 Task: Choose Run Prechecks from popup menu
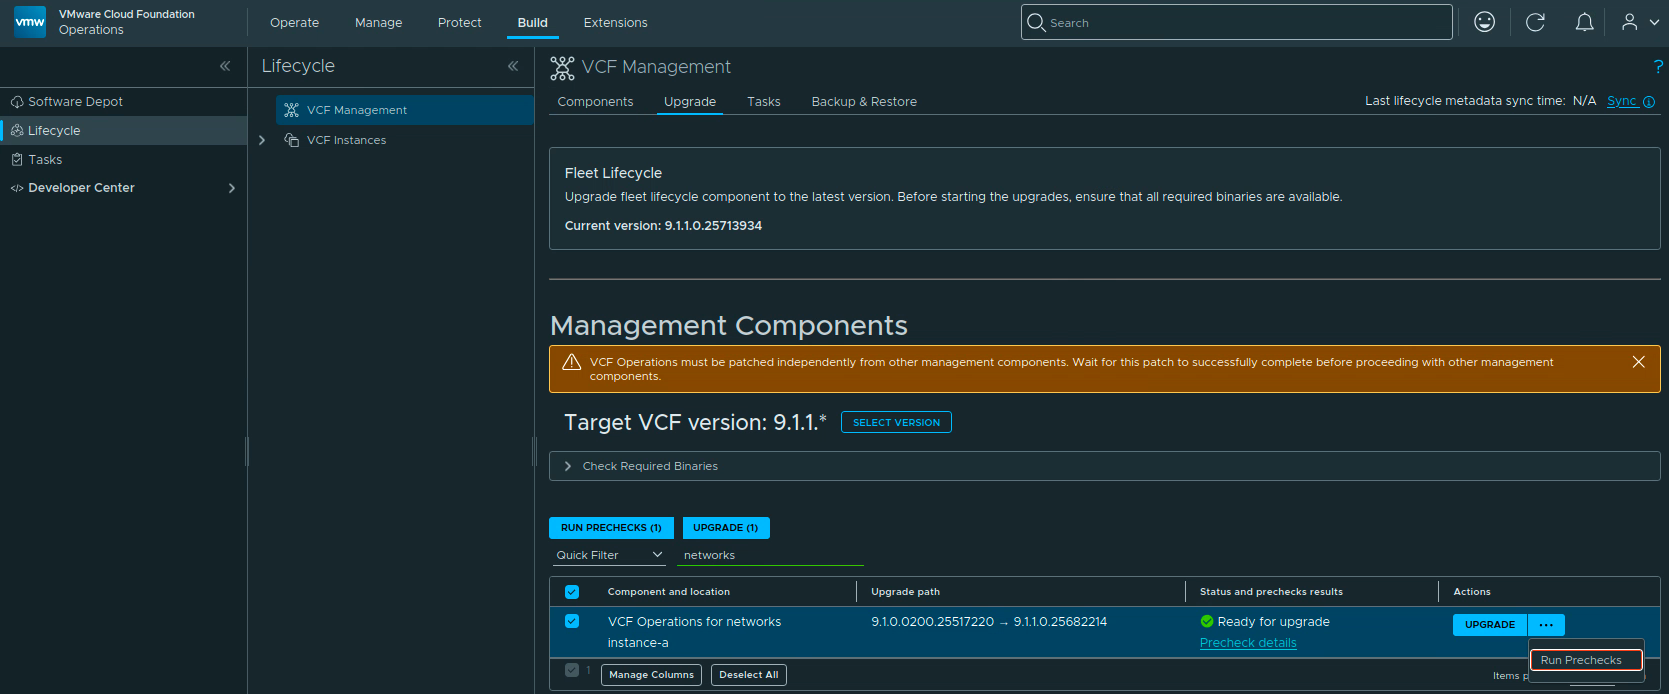[x=1586, y=660]
